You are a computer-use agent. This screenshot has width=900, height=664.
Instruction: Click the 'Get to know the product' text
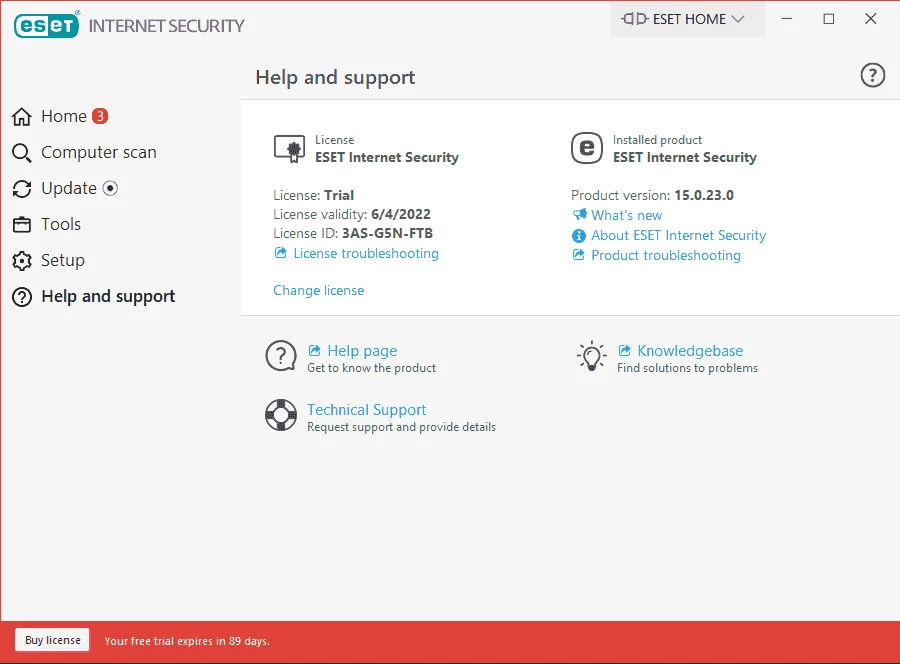[371, 368]
